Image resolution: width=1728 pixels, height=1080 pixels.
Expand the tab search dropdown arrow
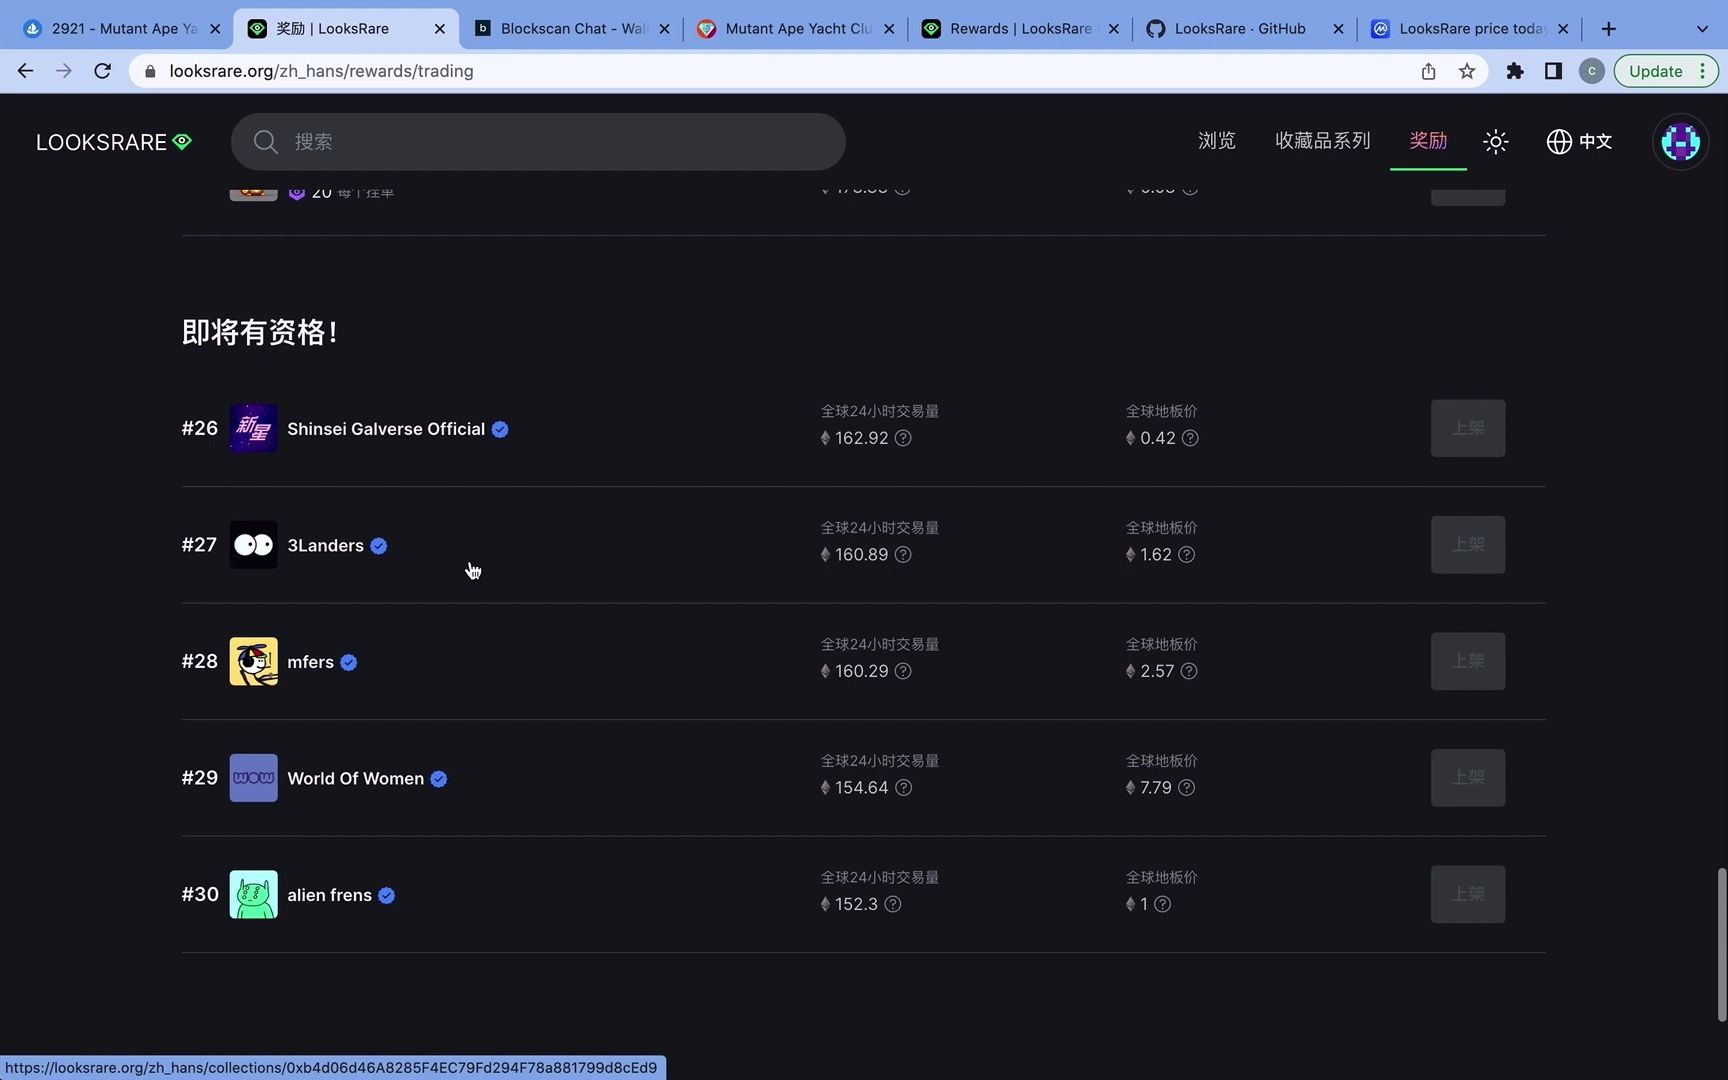pyautogui.click(x=1702, y=29)
